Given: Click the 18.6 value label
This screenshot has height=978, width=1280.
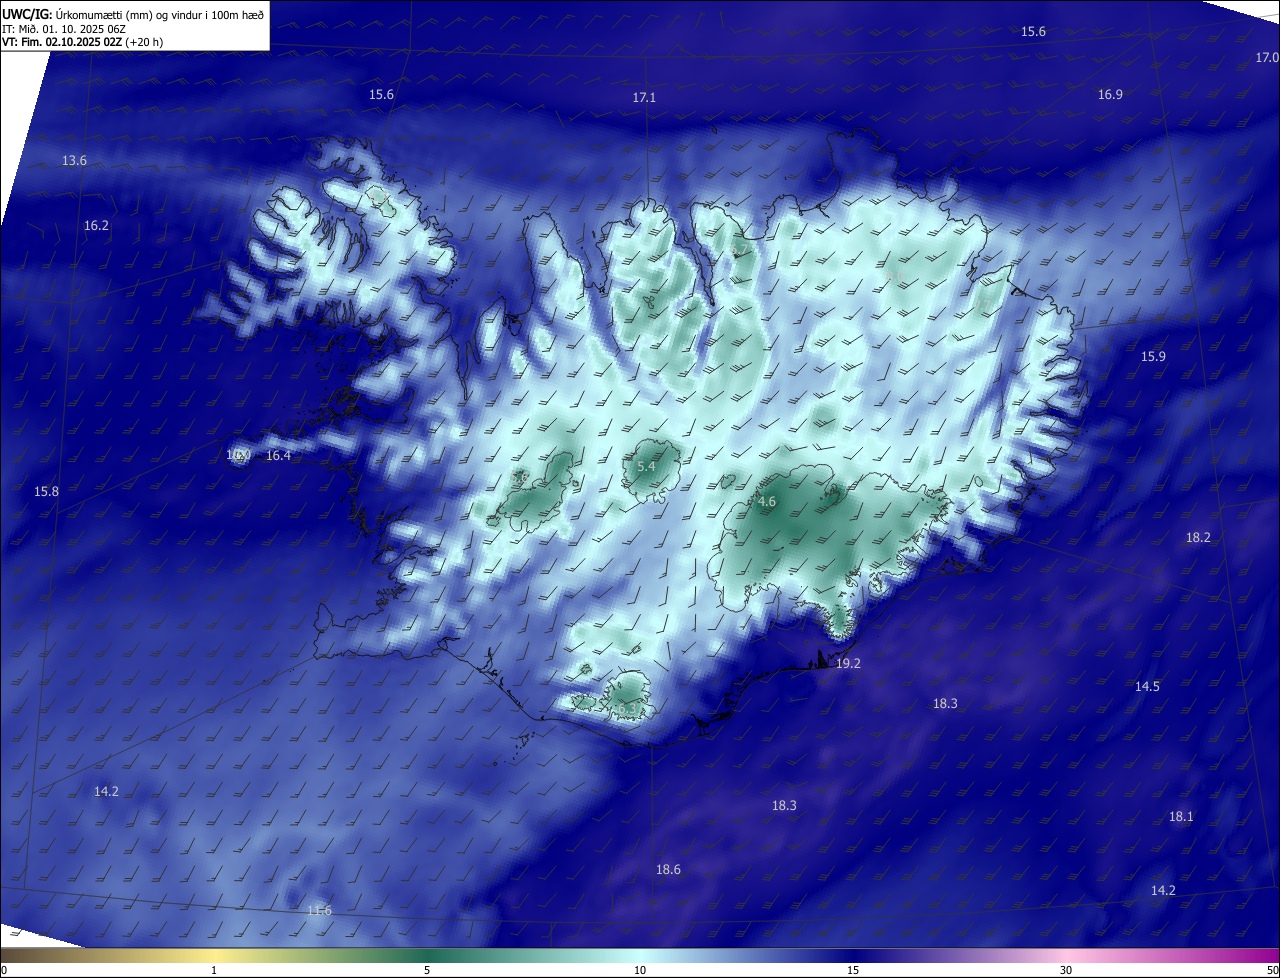Looking at the screenshot, I should [x=668, y=870].
